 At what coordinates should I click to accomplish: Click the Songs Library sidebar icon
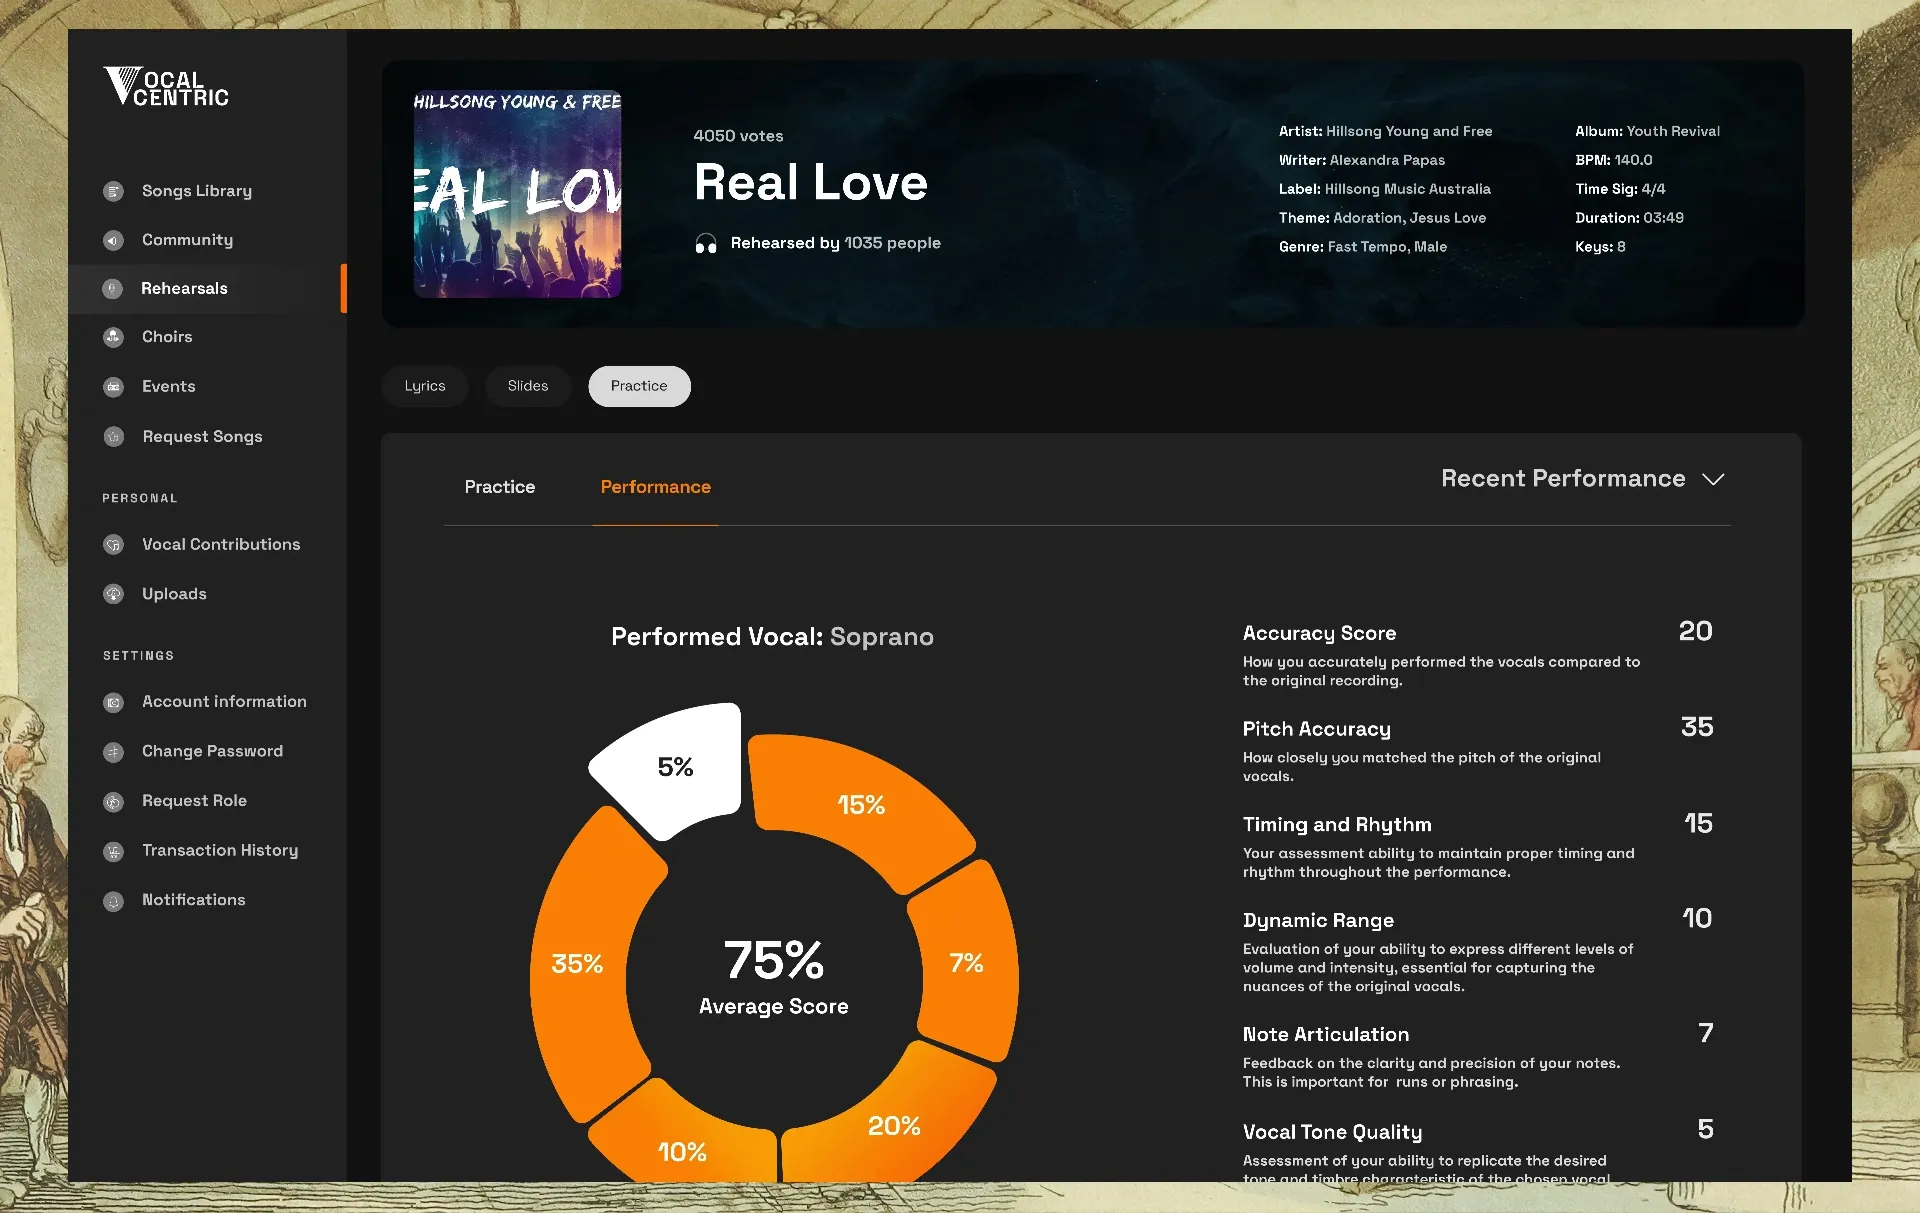(114, 191)
